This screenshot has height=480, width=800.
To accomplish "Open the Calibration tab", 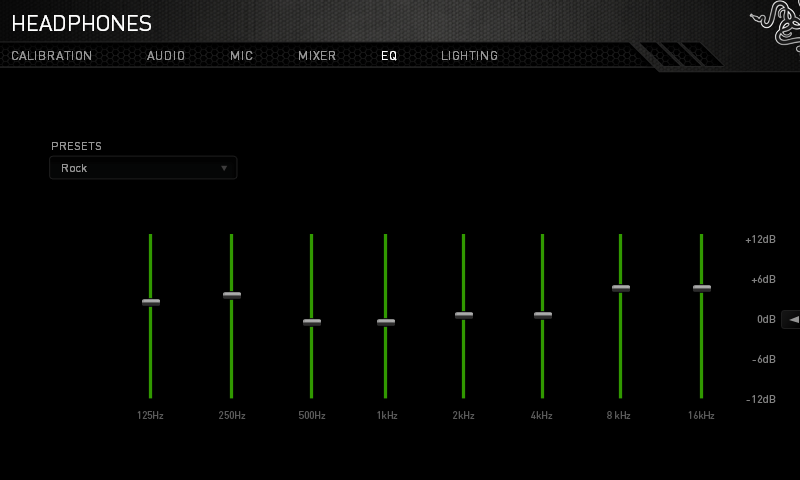I will pos(52,56).
